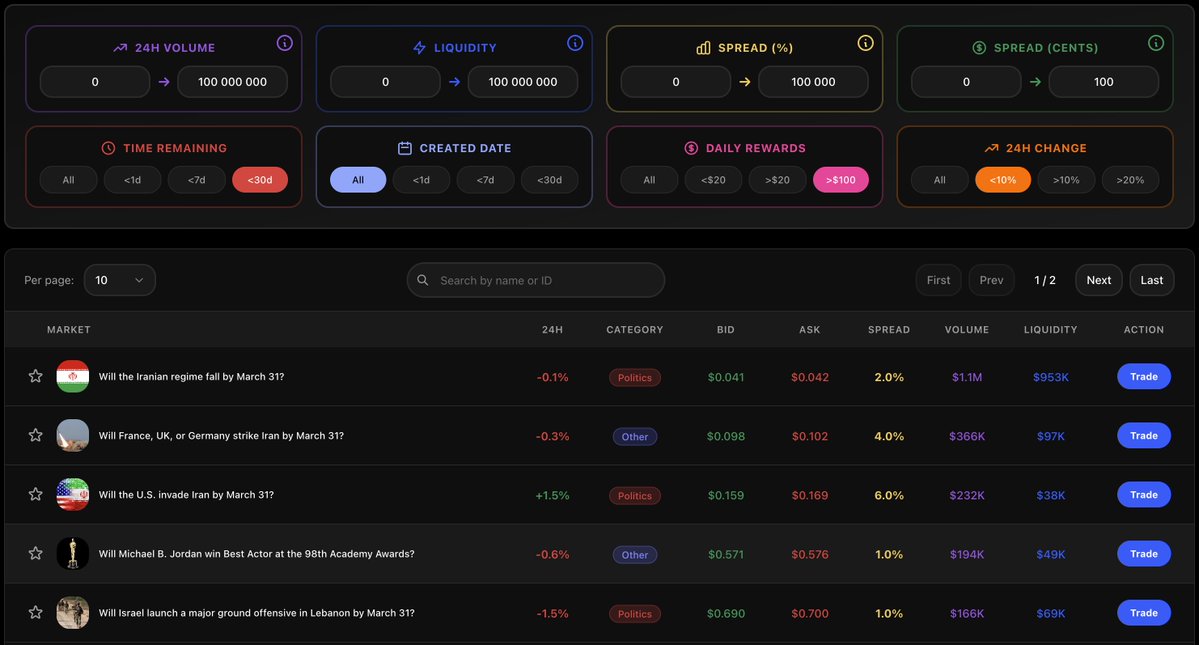The height and width of the screenshot is (645, 1199).
Task: Star the Michael B. Jordan market
Action: point(35,553)
